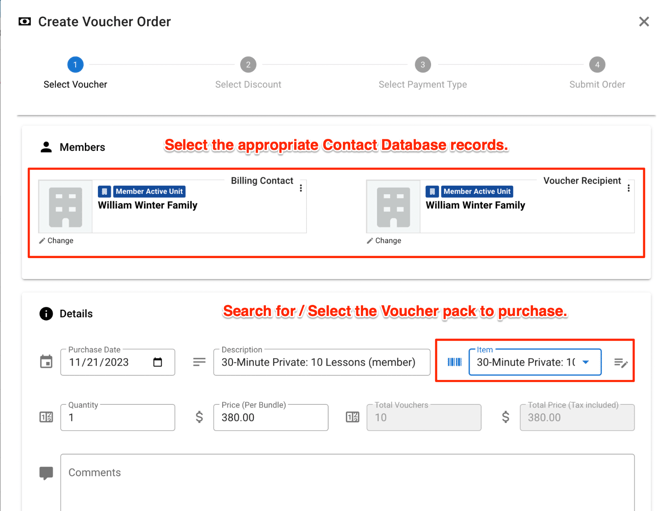Click the item list edit icon
This screenshot has height=511, width=670.
click(x=621, y=362)
